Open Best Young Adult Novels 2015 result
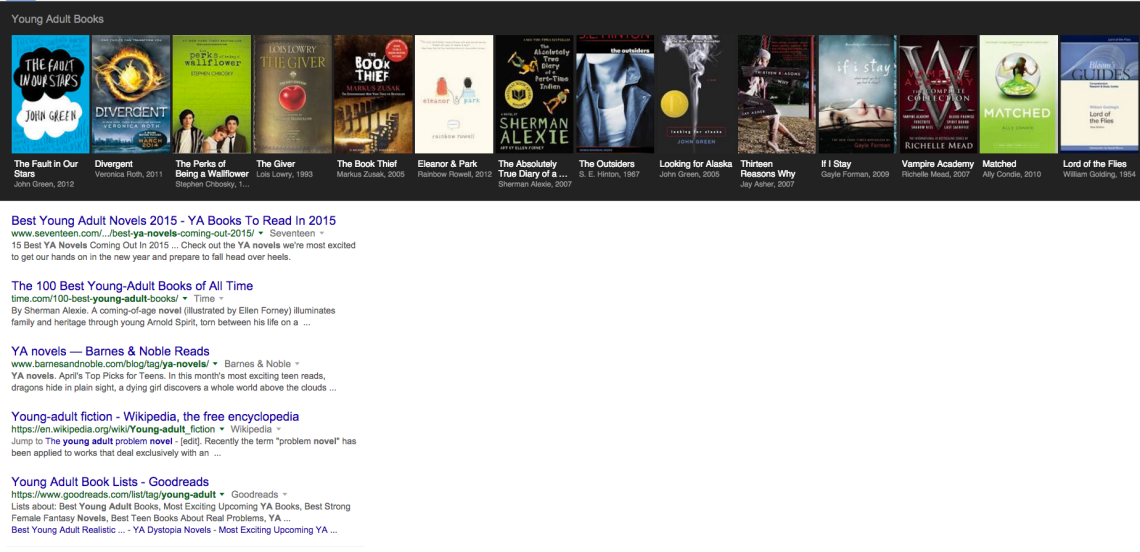This screenshot has height=552, width=1140. [174, 220]
